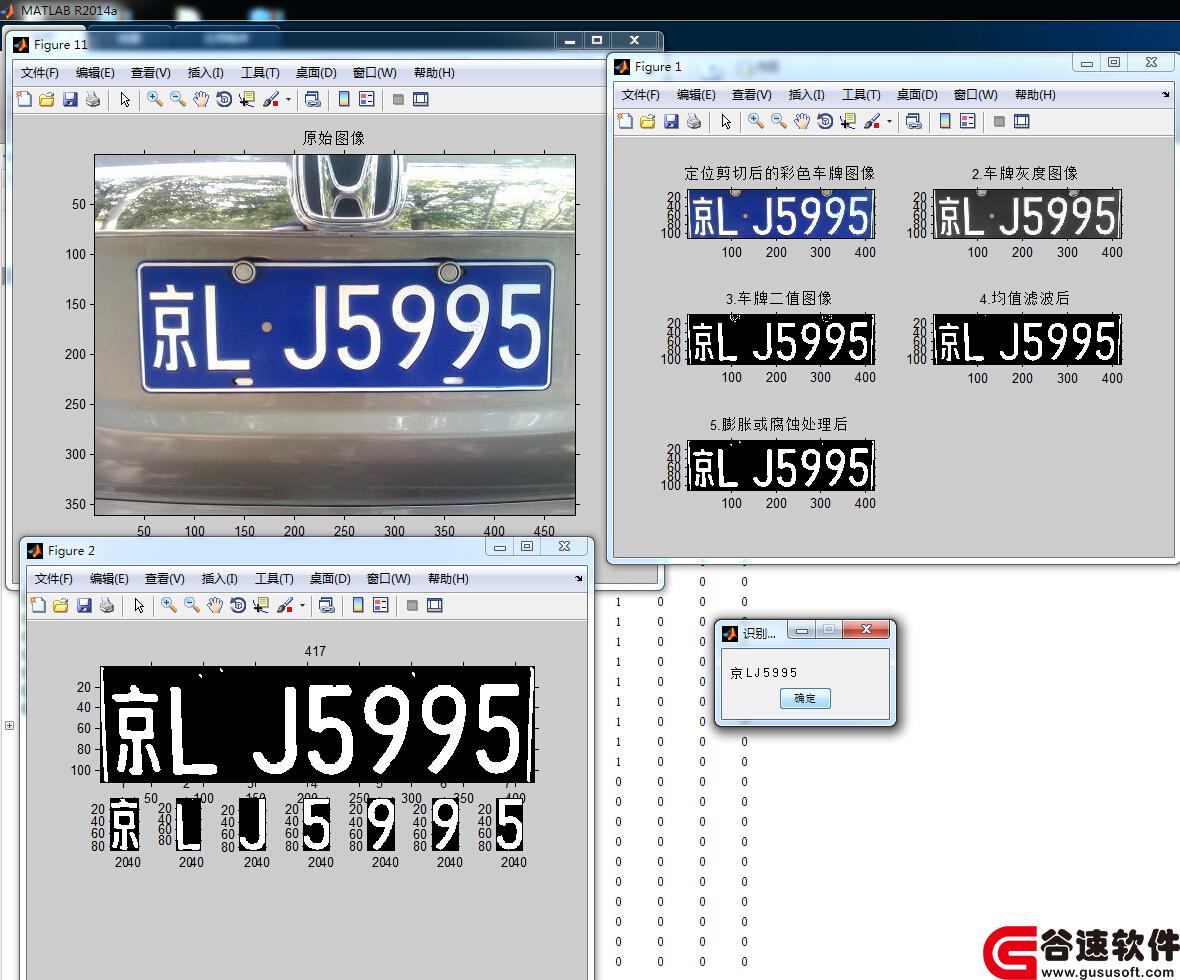Click segmented J character image in Figure 2

point(253,824)
